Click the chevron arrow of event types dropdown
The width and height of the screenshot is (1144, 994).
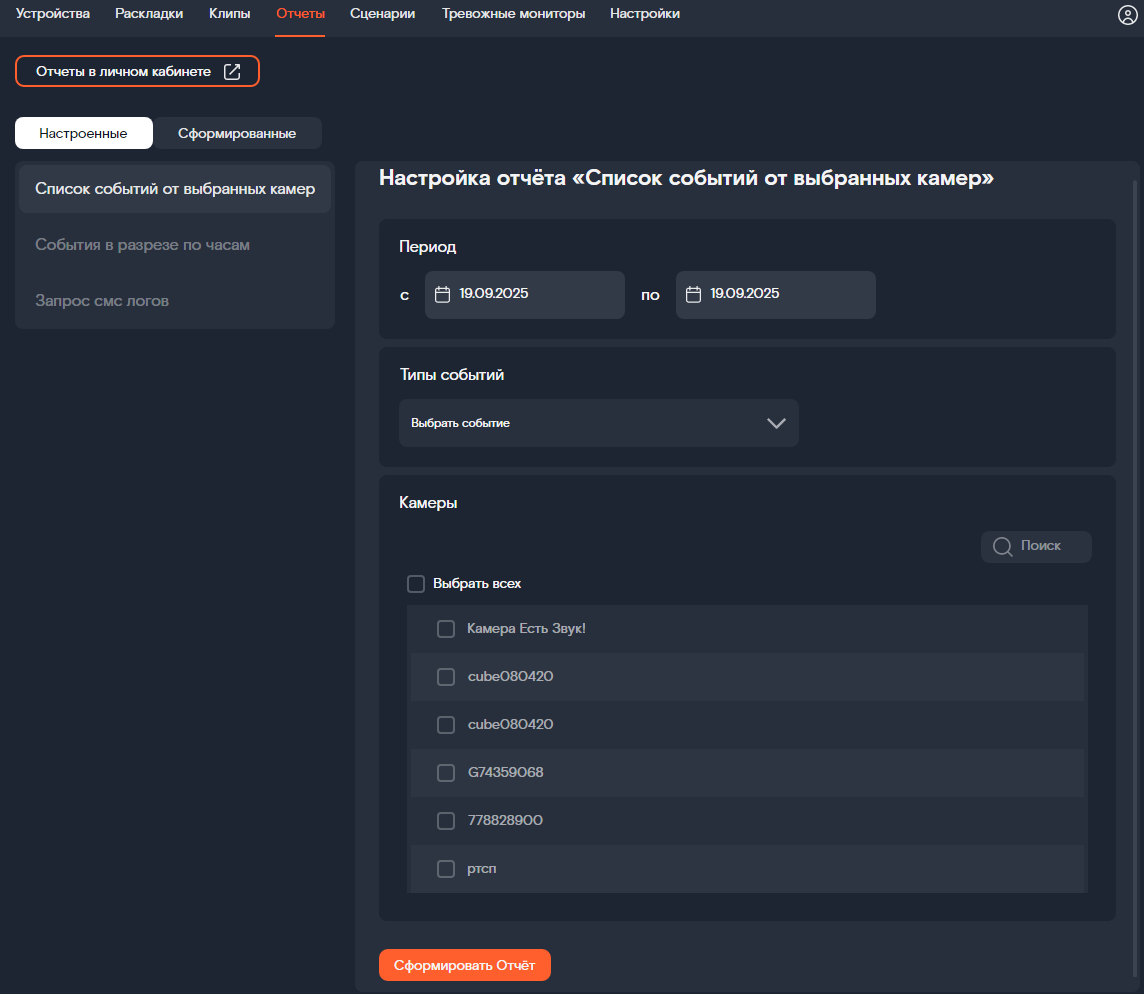click(776, 423)
